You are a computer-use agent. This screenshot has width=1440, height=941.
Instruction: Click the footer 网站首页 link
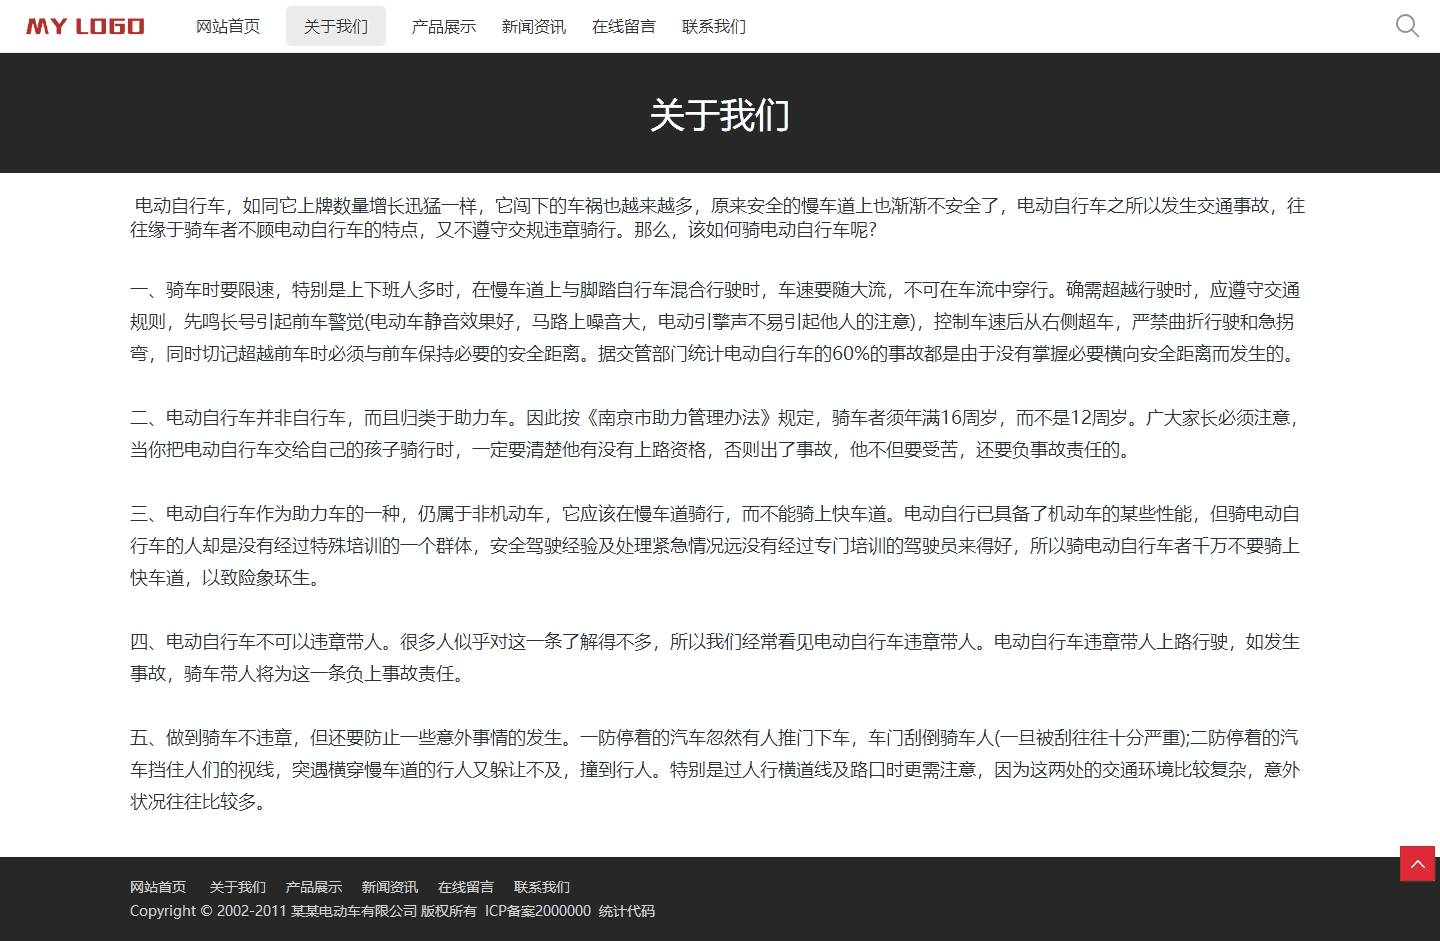coord(158,887)
